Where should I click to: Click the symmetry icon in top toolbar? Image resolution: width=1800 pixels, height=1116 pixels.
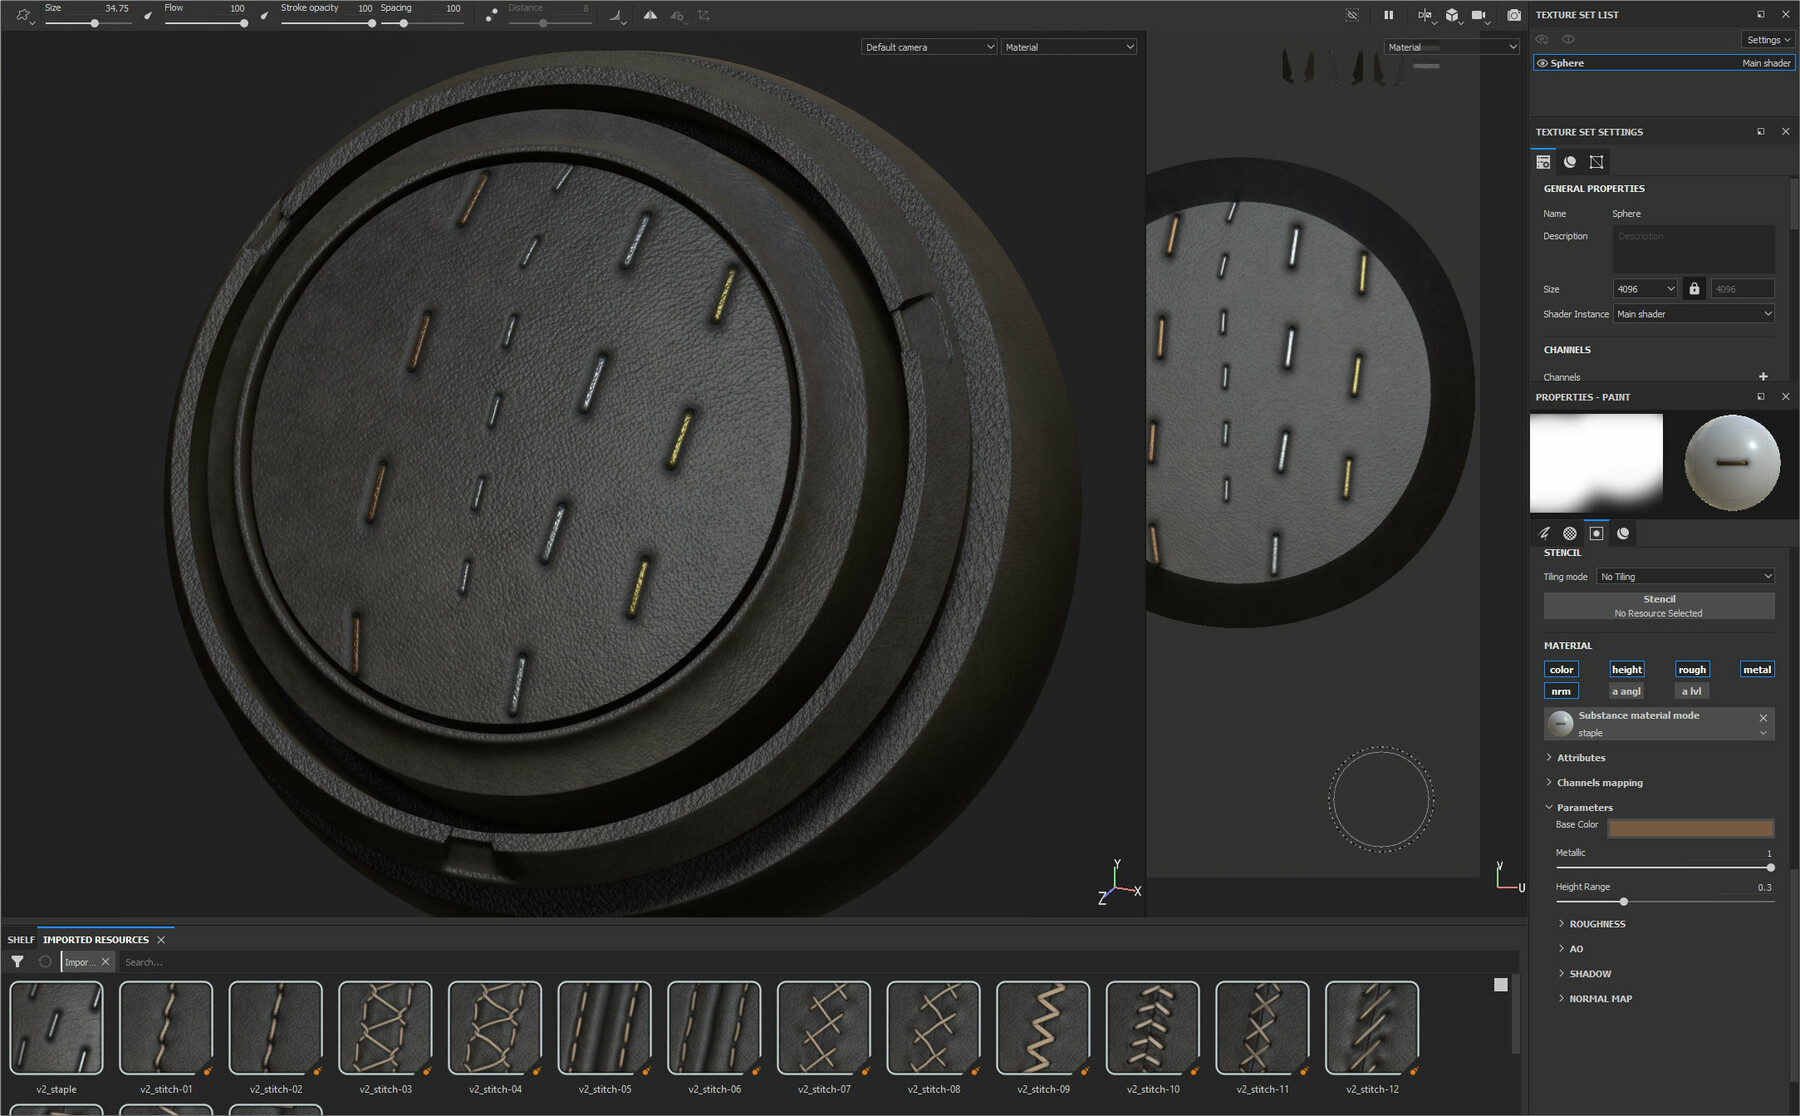tap(650, 15)
